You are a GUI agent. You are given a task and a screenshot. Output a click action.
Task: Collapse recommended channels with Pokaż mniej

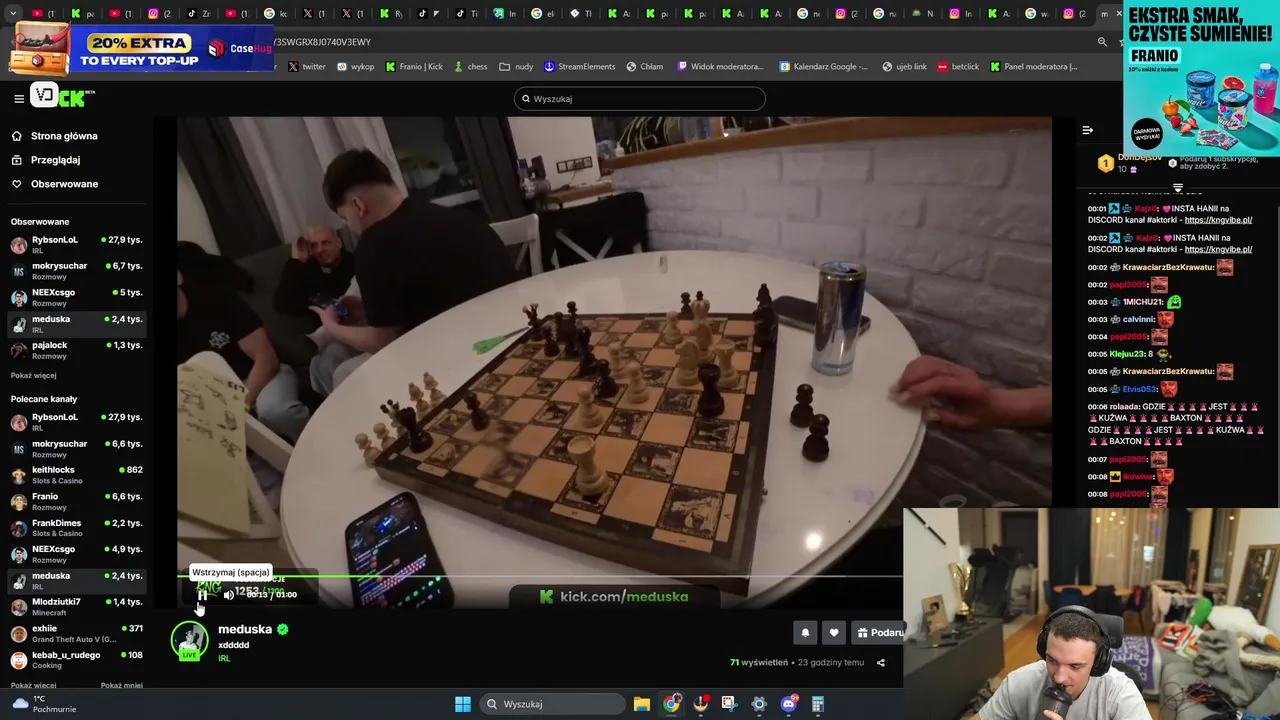point(121,685)
